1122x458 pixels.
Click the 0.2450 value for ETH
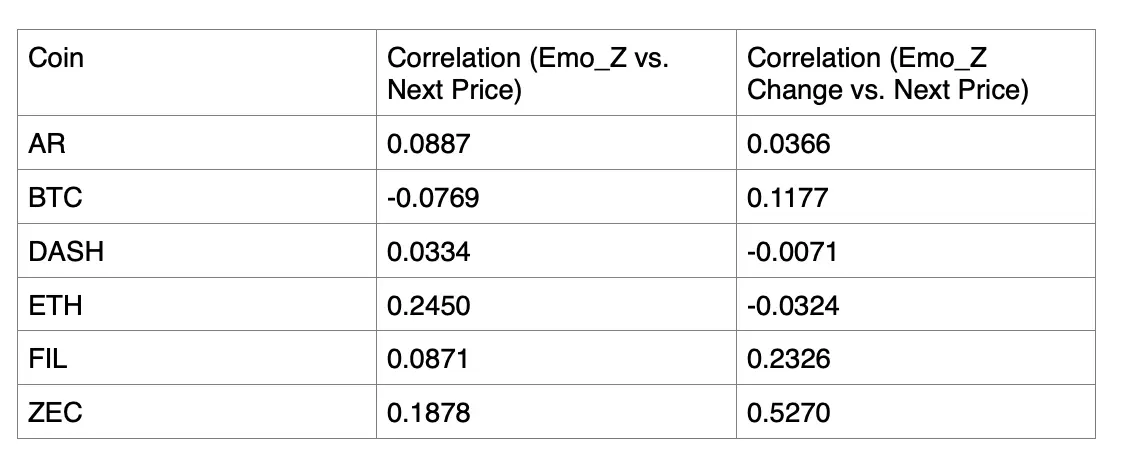(x=428, y=305)
